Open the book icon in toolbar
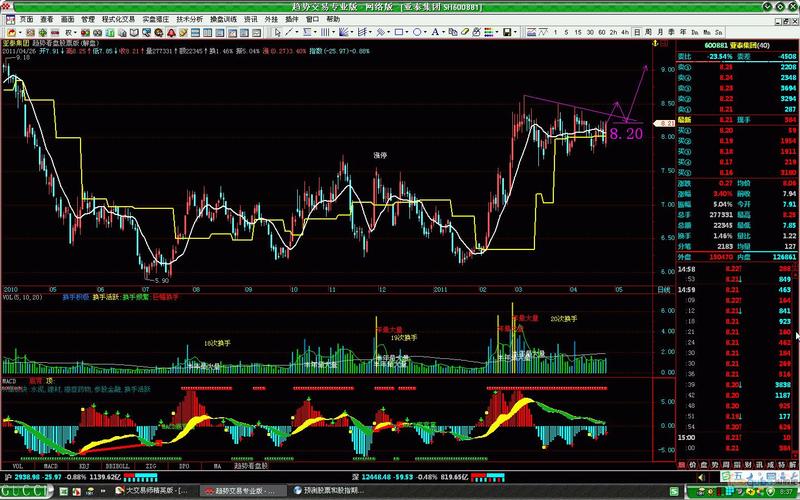800x500 pixels. coord(134,33)
